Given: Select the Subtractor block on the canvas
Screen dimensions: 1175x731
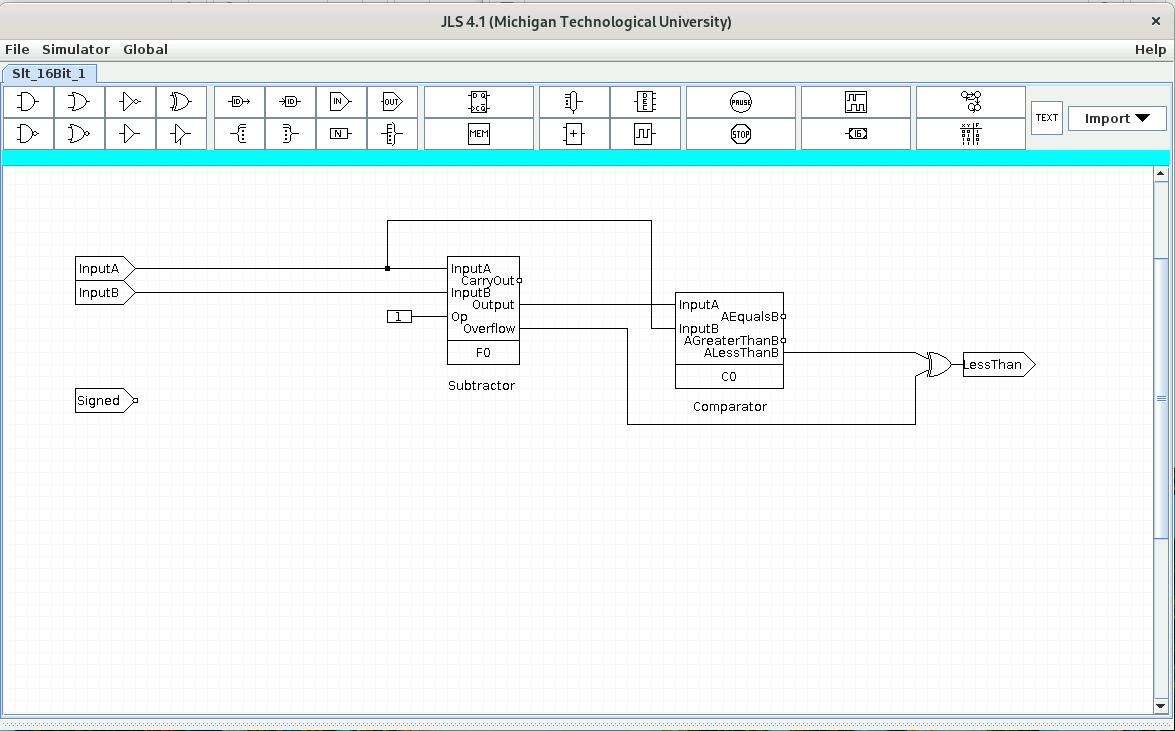Looking at the screenshot, I should tap(483, 310).
